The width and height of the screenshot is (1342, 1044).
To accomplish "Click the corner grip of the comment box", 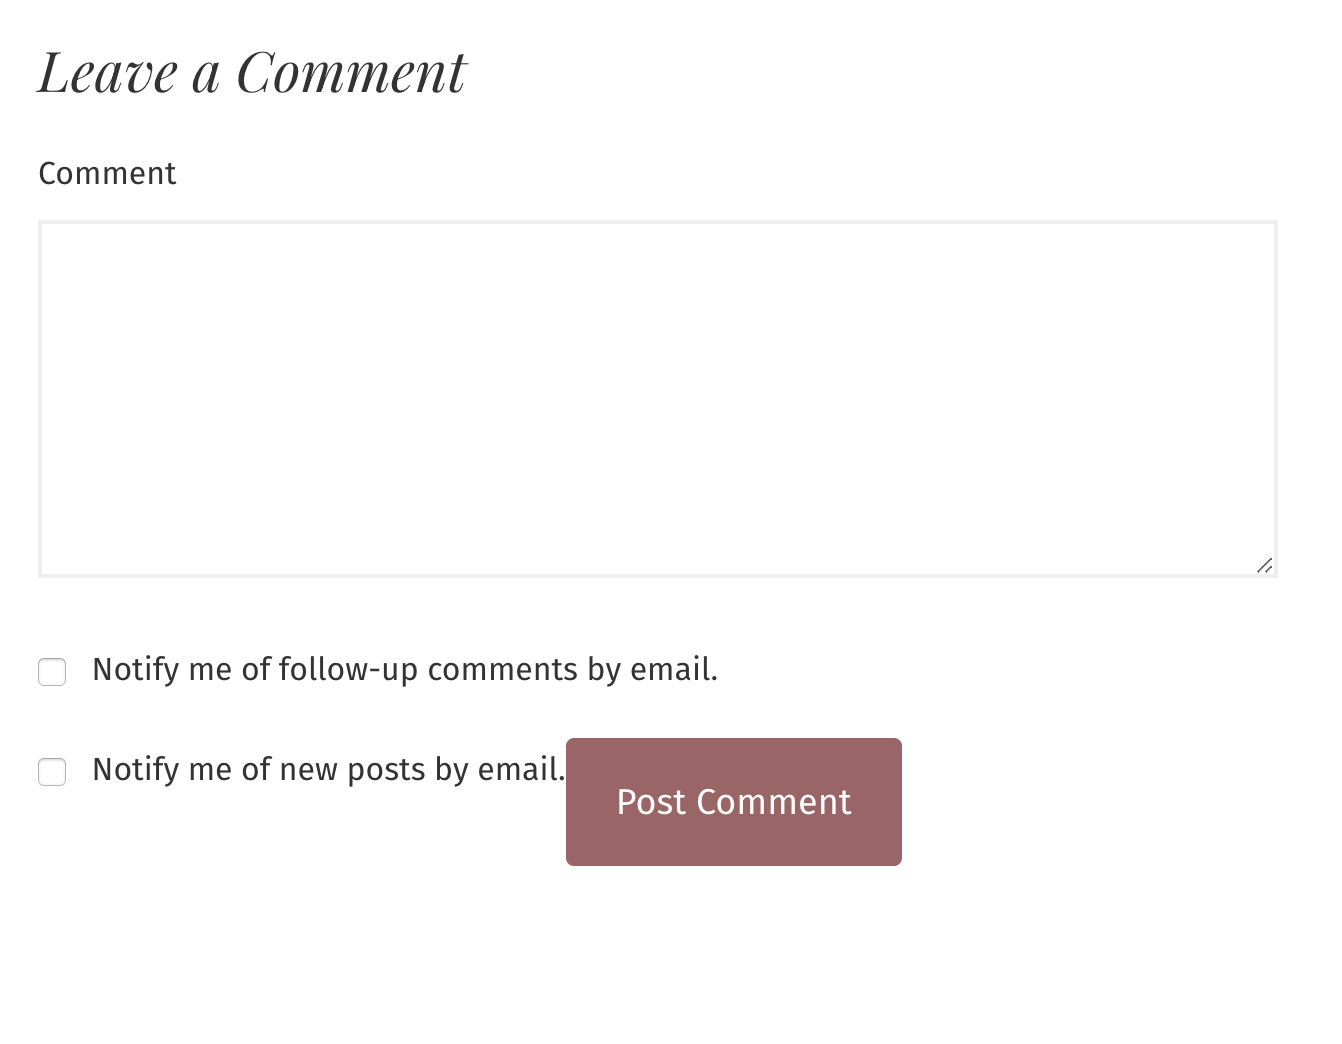I will pyautogui.click(x=1263, y=565).
